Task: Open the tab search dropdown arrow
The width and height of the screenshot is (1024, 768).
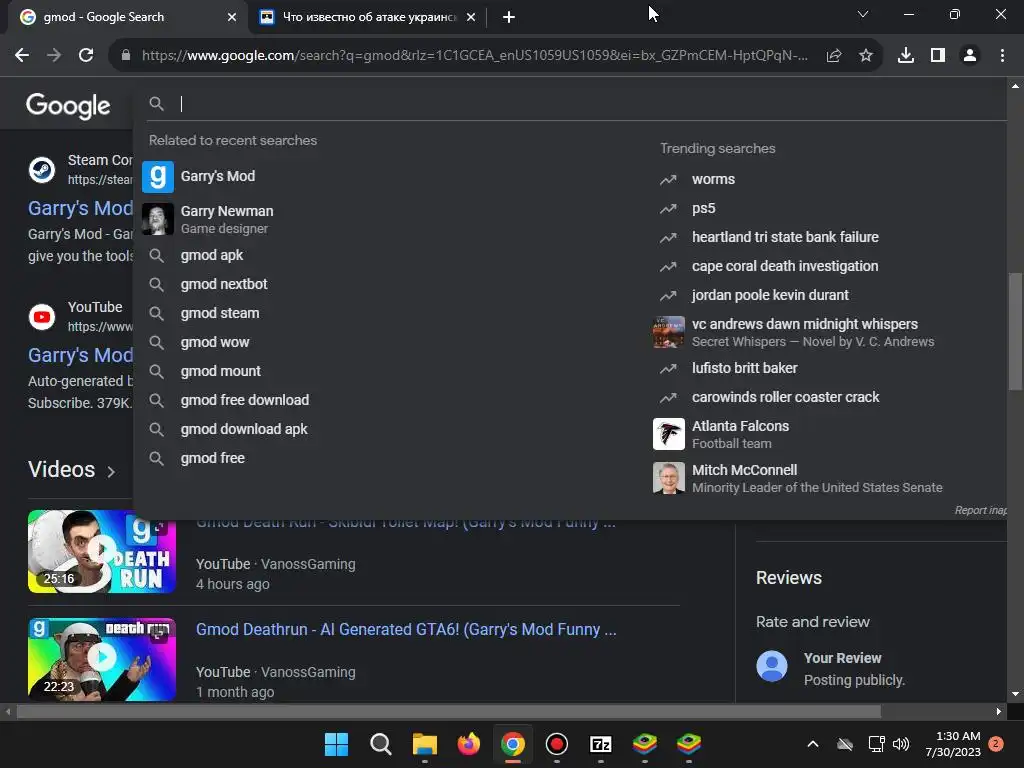Action: 863,14
